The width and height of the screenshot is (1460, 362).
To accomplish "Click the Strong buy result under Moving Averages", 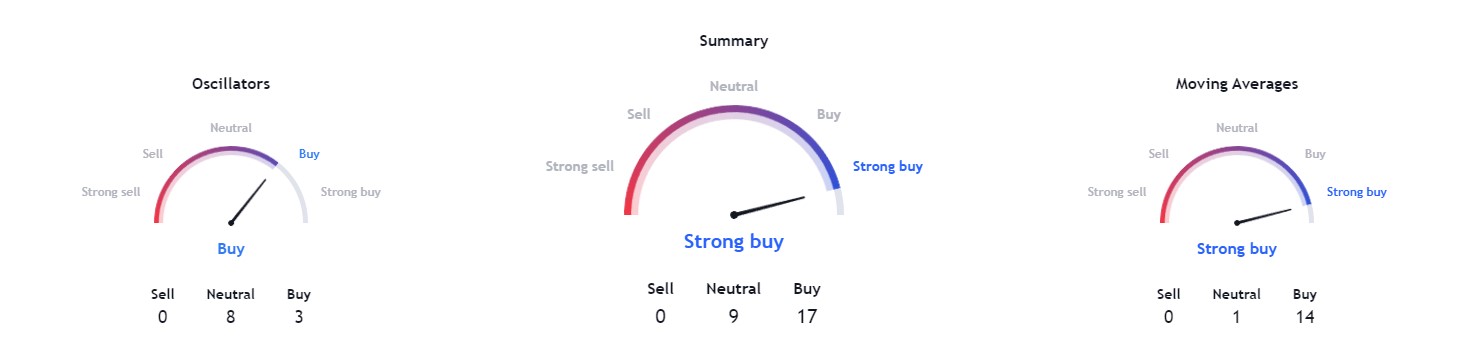I will (1237, 249).
